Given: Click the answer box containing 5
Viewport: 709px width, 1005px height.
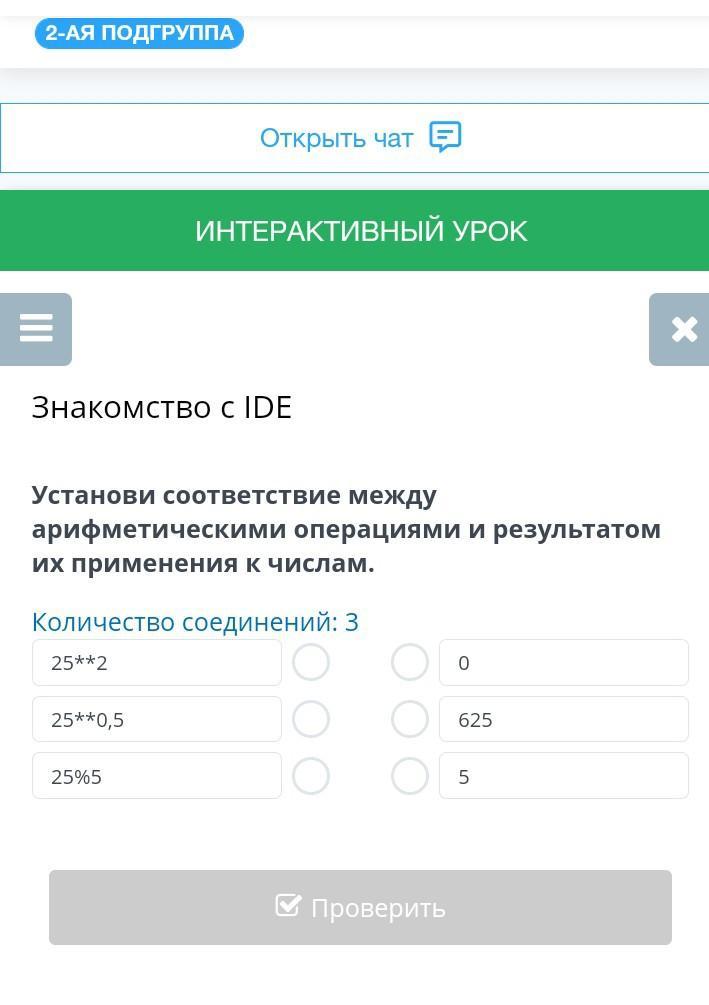Looking at the screenshot, I should (x=564, y=776).
